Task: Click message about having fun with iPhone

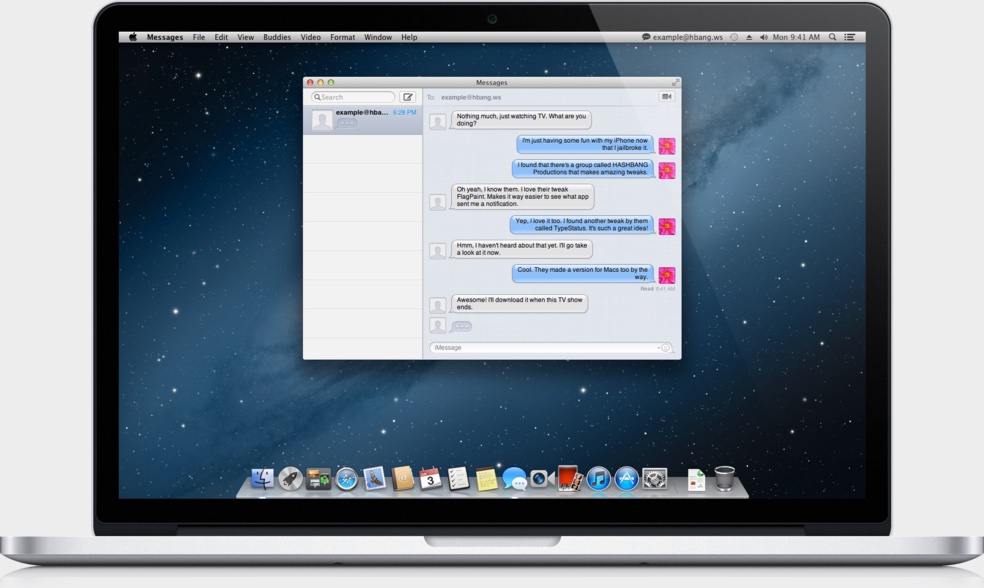Action: point(586,144)
